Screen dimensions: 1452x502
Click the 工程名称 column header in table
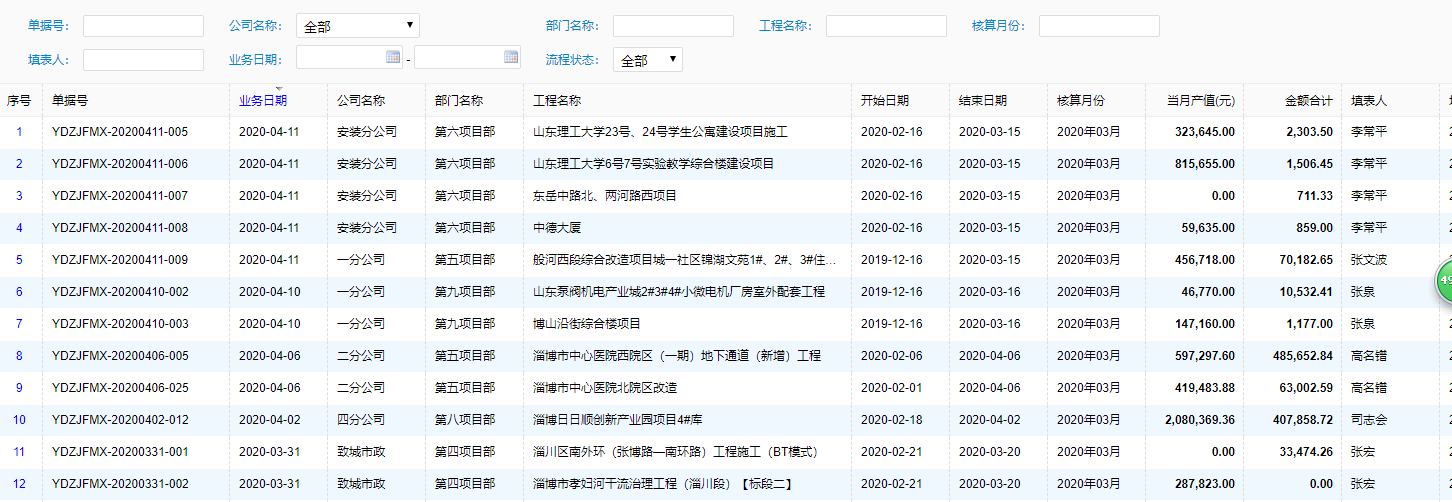557,101
